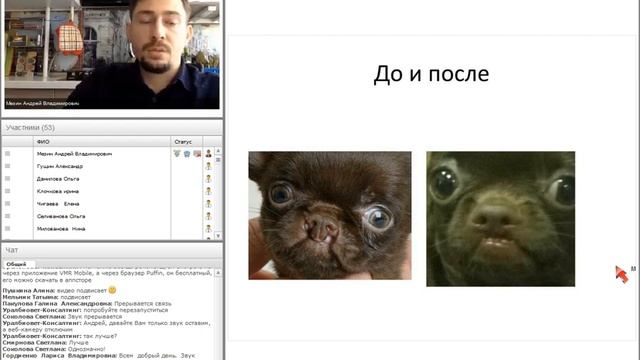640x360 pixels.
Task: Click the chat message 'так лучше?'
Action: (100, 336)
